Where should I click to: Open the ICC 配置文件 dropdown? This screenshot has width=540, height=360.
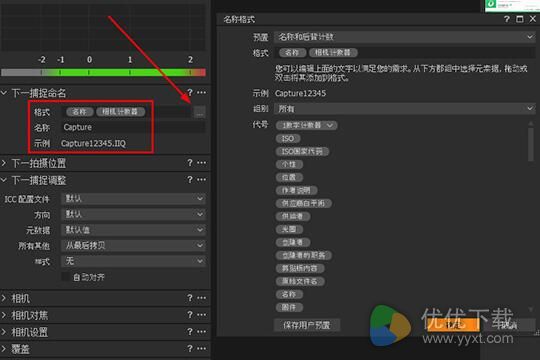133,198
